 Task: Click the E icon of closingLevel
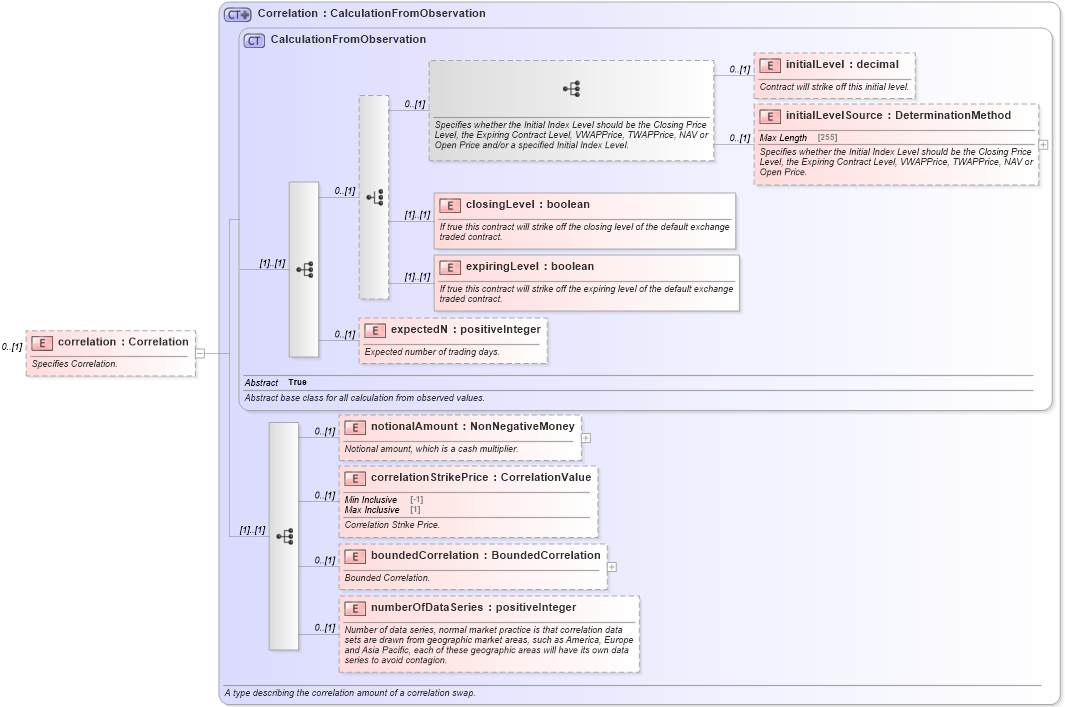click(x=450, y=205)
